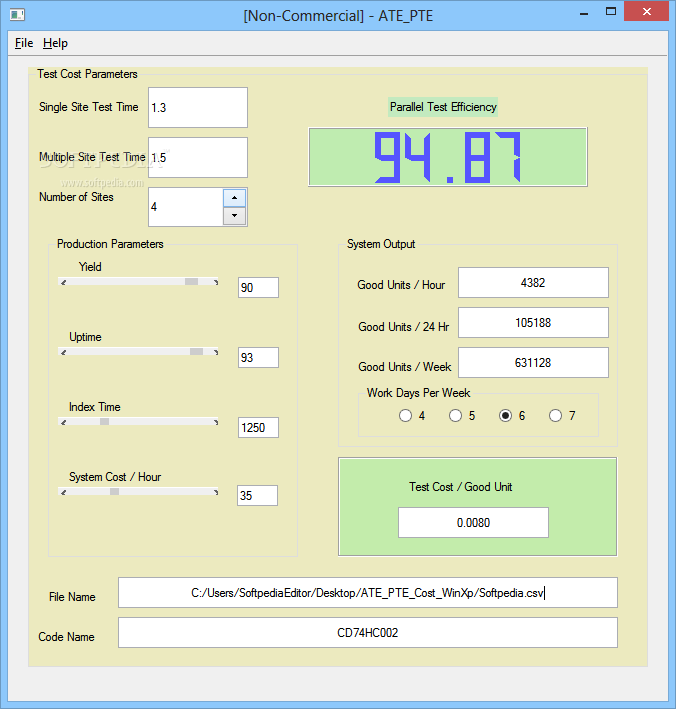Image resolution: width=676 pixels, height=709 pixels.
Task: Click the Parallel Test Efficiency 94.87 display
Action: click(x=448, y=157)
